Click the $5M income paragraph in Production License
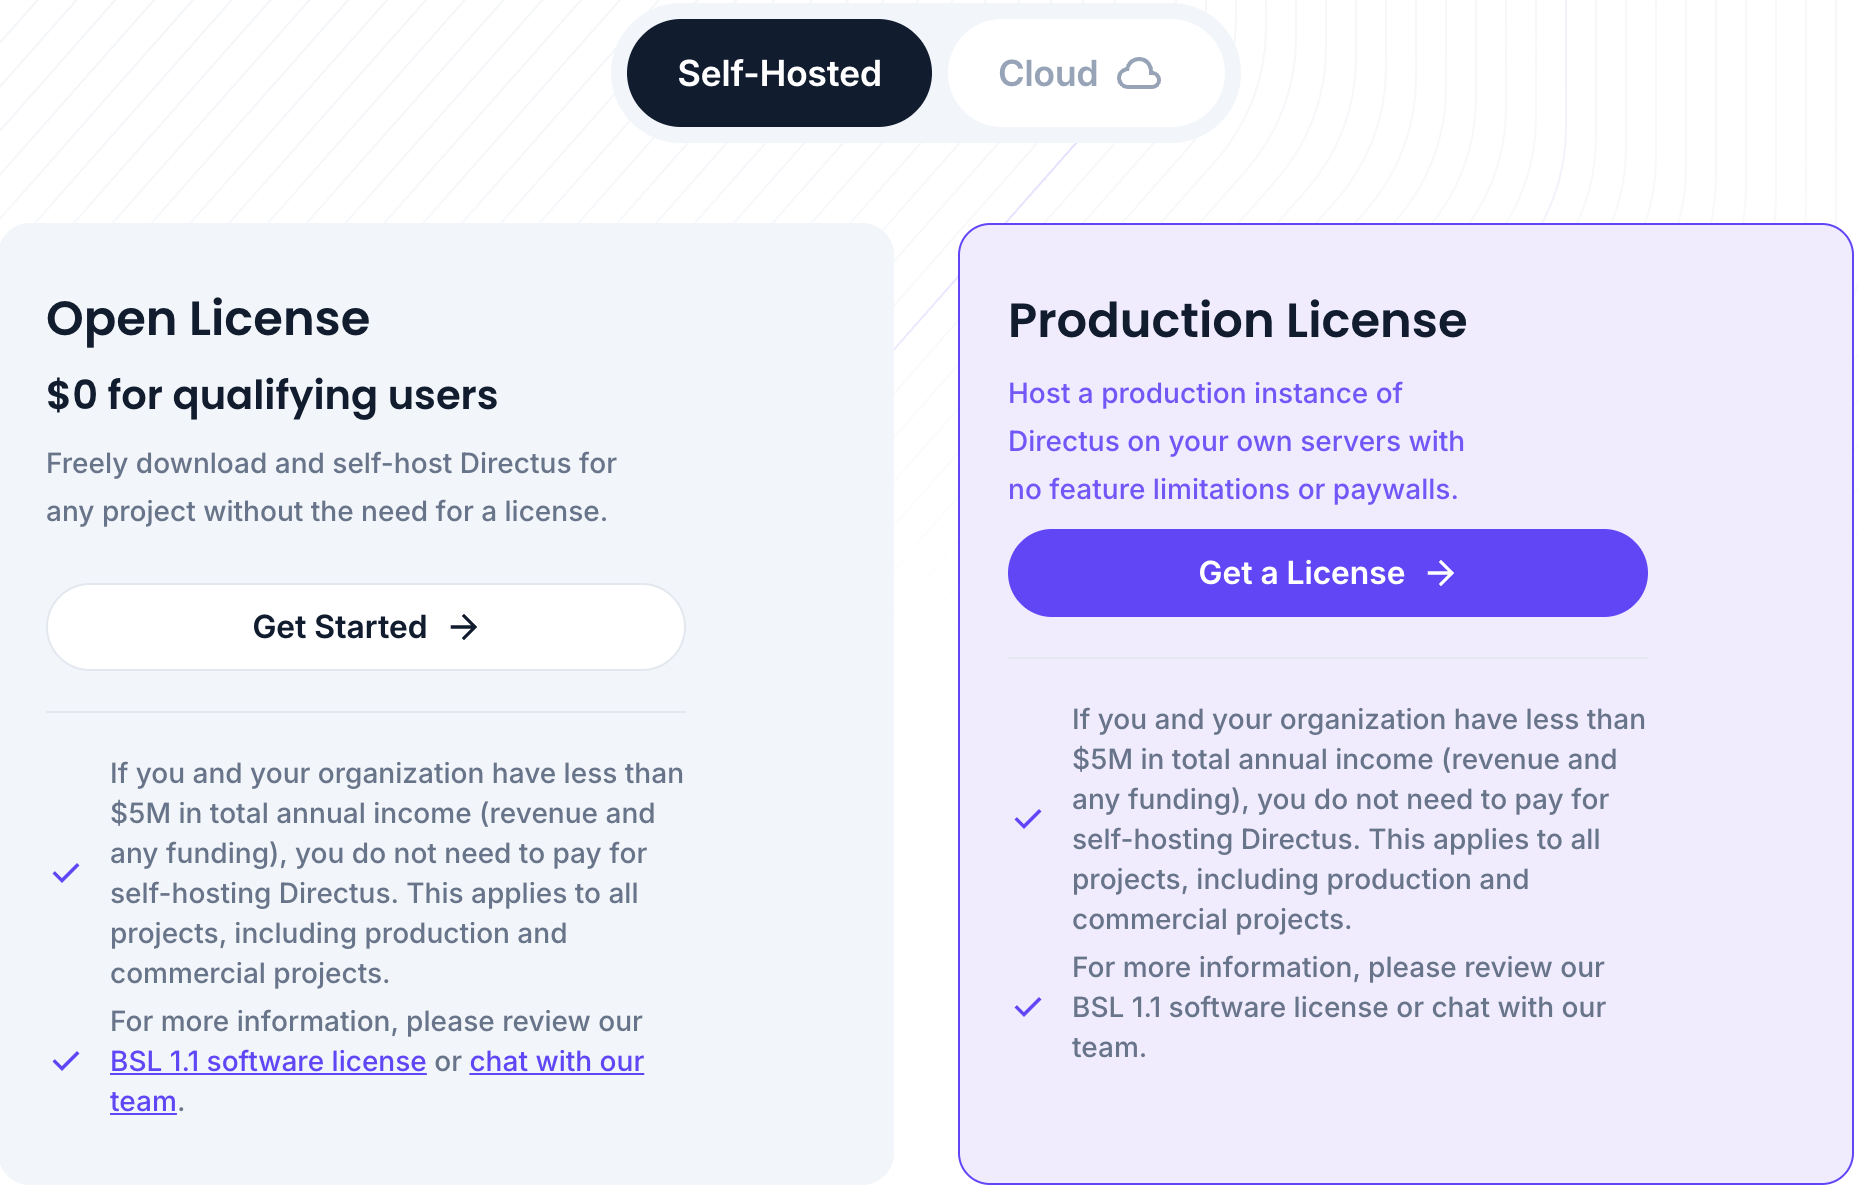Viewport: 1858px width, 1190px height. point(1358,819)
